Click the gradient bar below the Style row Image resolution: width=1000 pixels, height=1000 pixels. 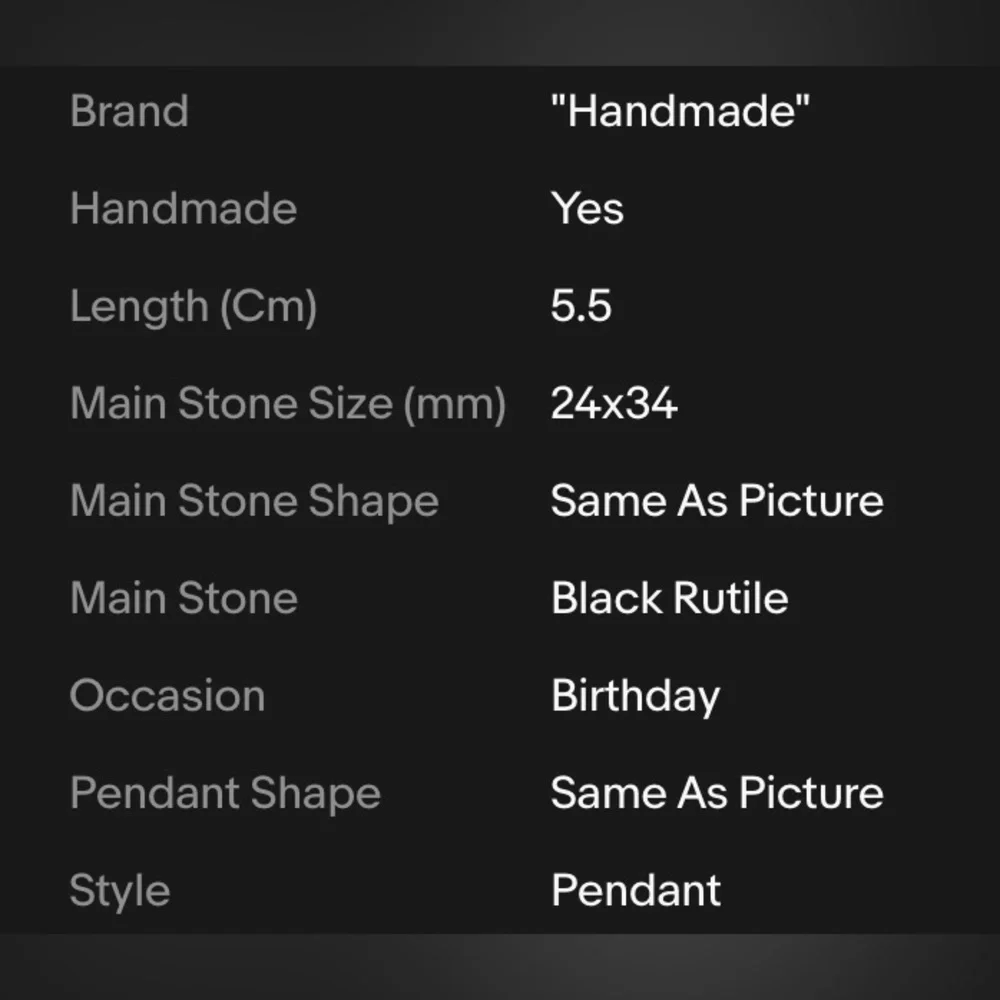tap(500, 967)
